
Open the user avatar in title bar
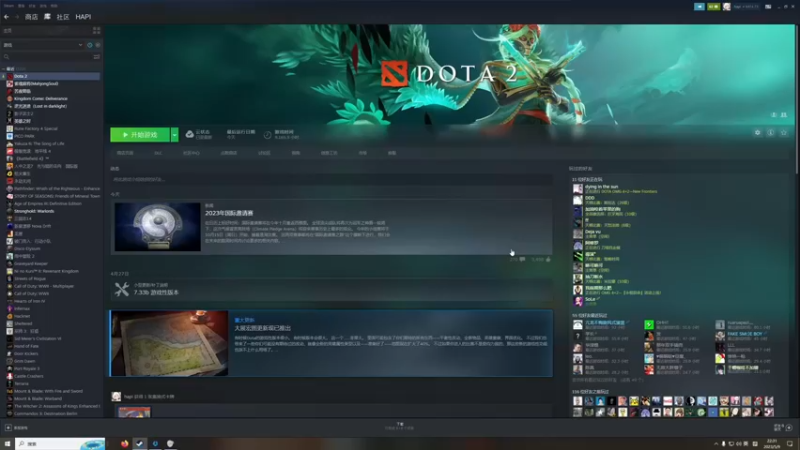727,7
